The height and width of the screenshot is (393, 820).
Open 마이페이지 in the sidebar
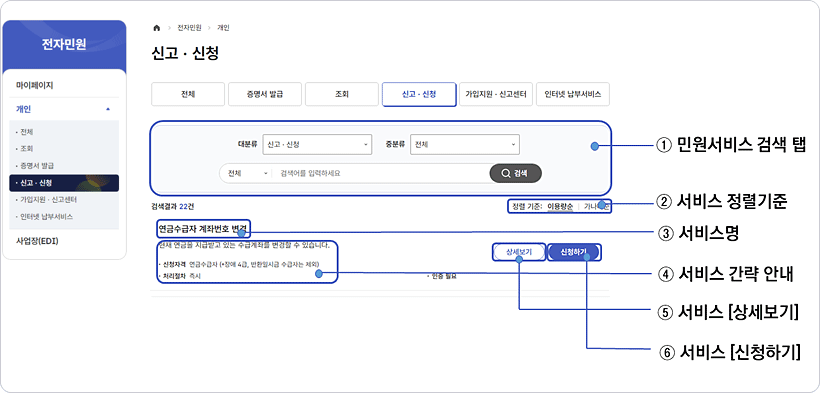click(35, 85)
